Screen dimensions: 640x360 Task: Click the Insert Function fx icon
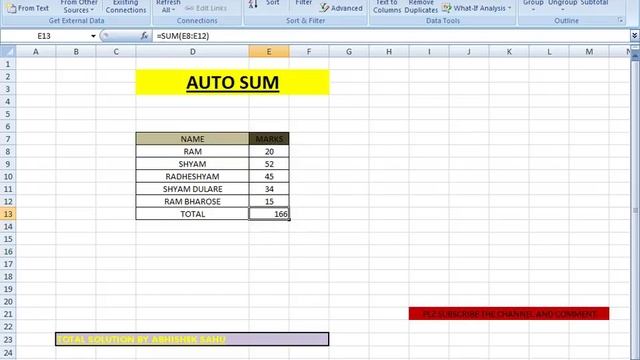[x=144, y=36]
